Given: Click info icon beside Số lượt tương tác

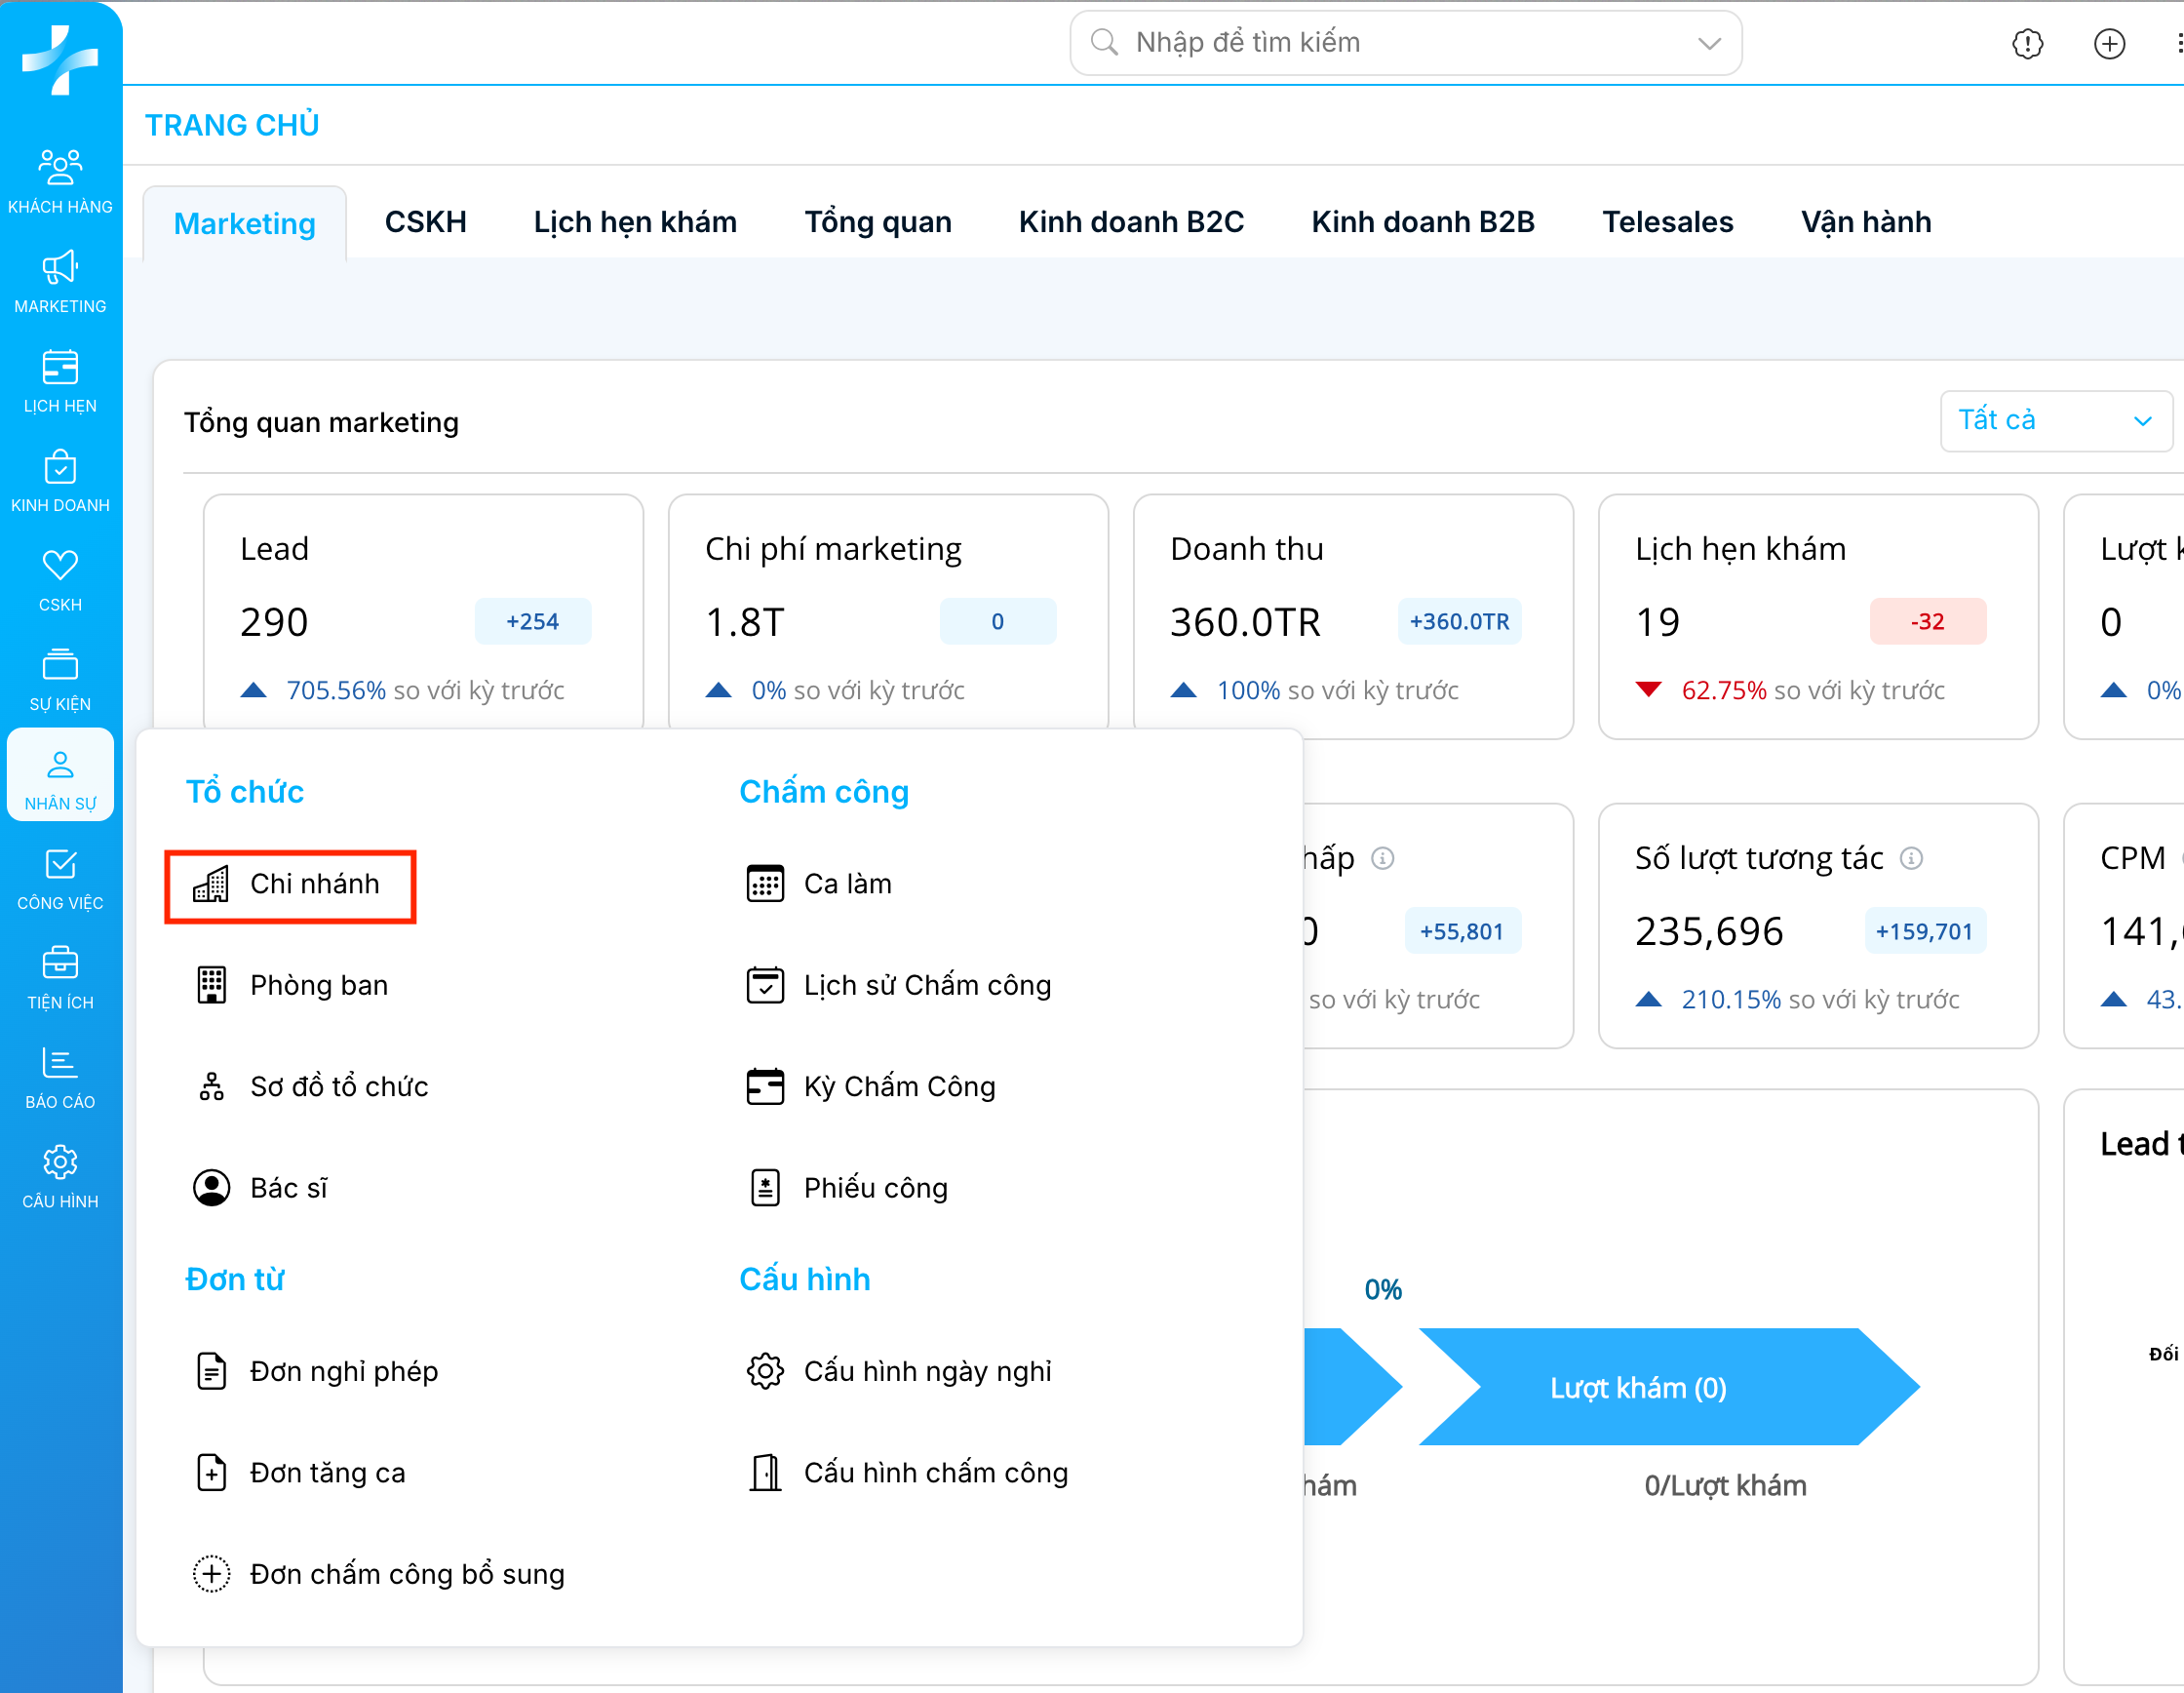Looking at the screenshot, I should 1911,858.
